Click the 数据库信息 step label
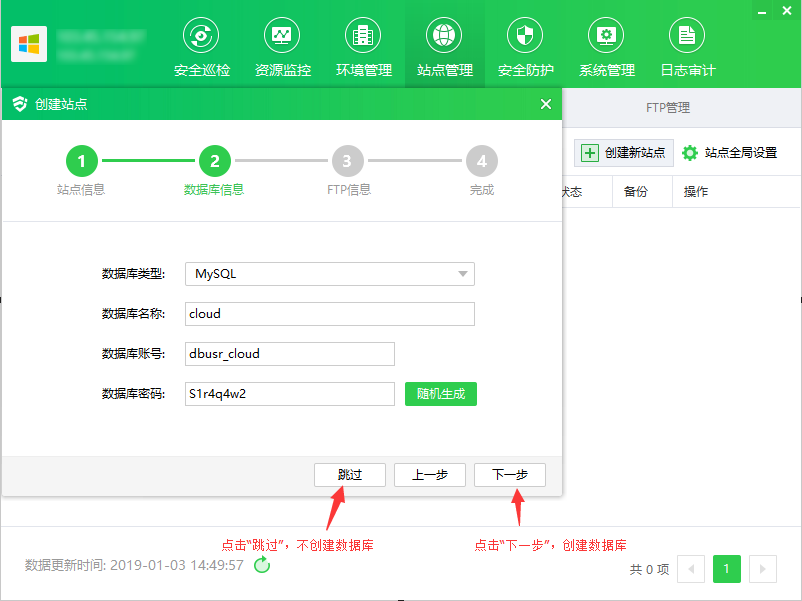Screen dimensions: 802x601 point(214,190)
